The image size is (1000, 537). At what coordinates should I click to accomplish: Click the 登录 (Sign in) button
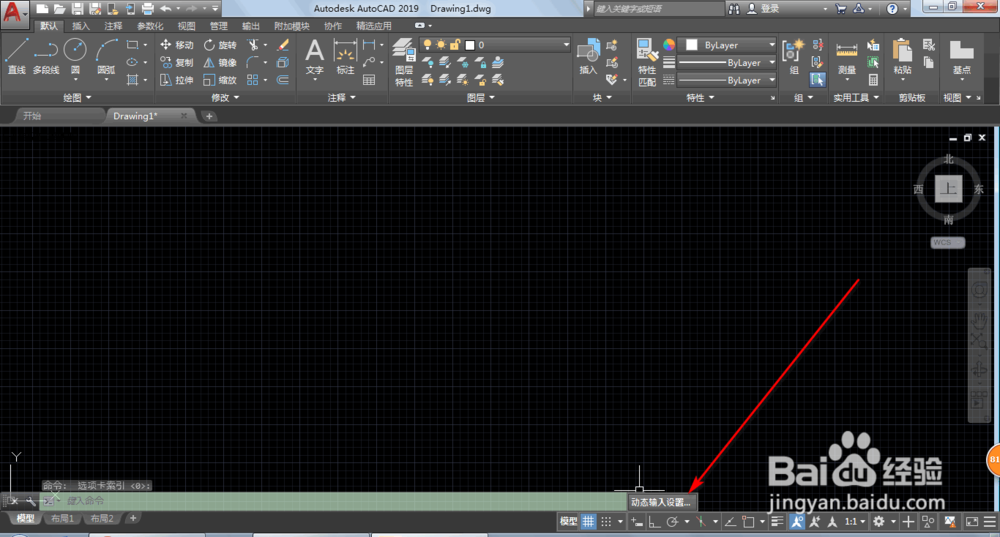(763, 9)
